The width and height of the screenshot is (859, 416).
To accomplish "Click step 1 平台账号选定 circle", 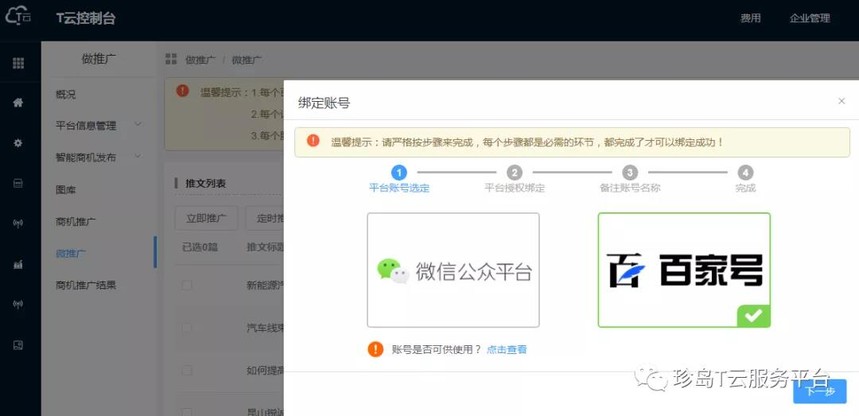I will click(399, 173).
